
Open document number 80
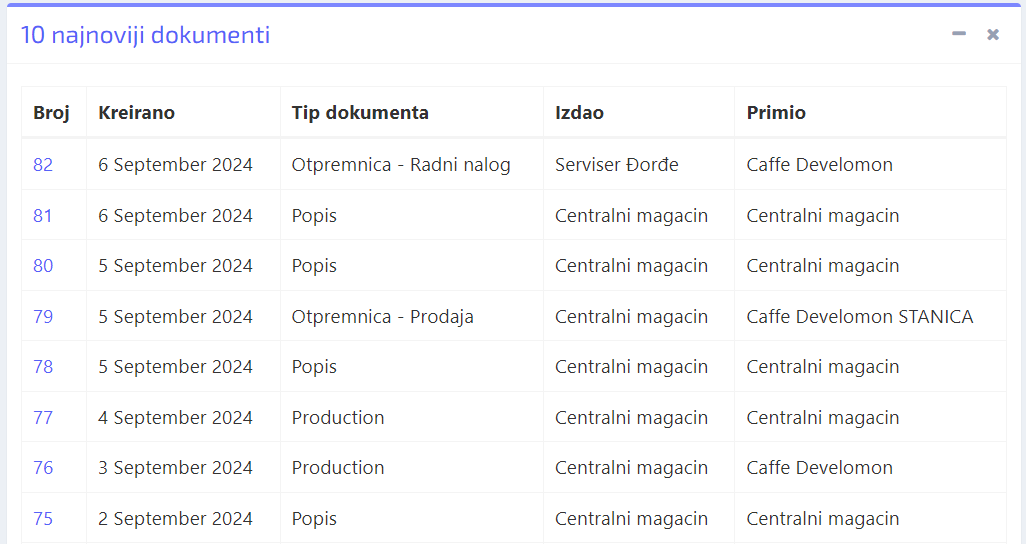click(x=43, y=266)
